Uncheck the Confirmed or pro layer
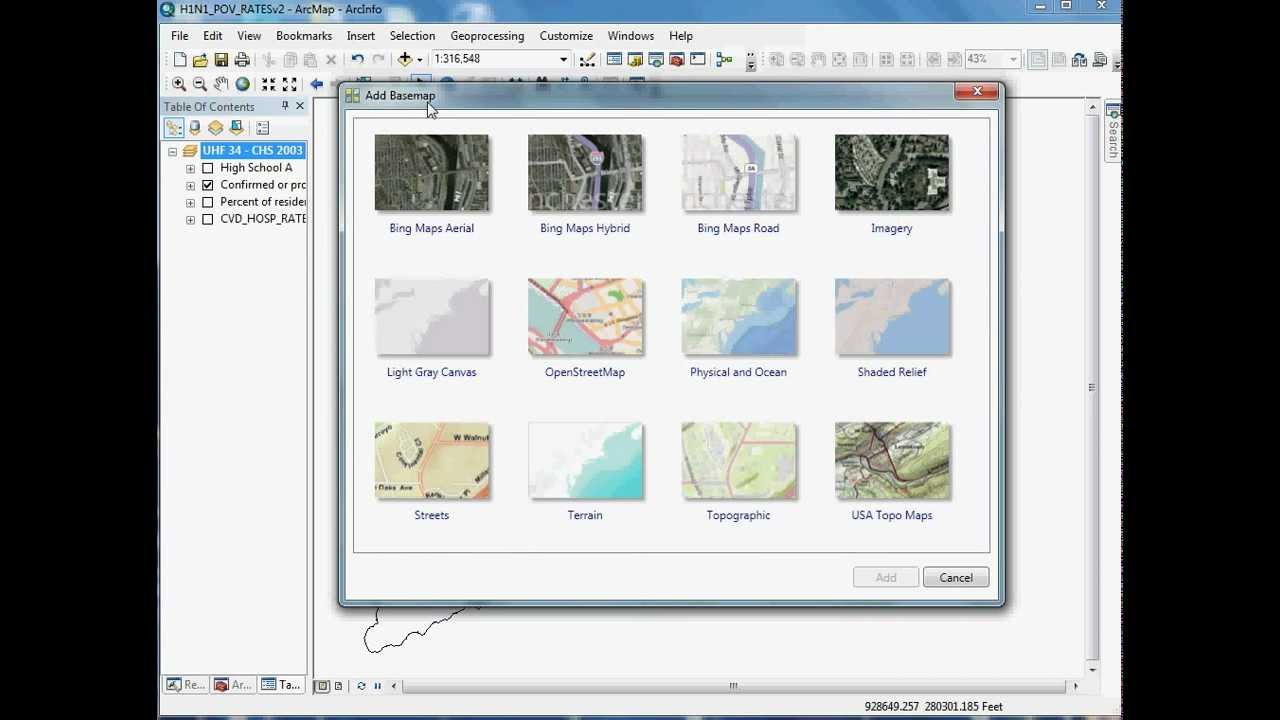This screenshot has width=1280, height=720. (208, 185)
